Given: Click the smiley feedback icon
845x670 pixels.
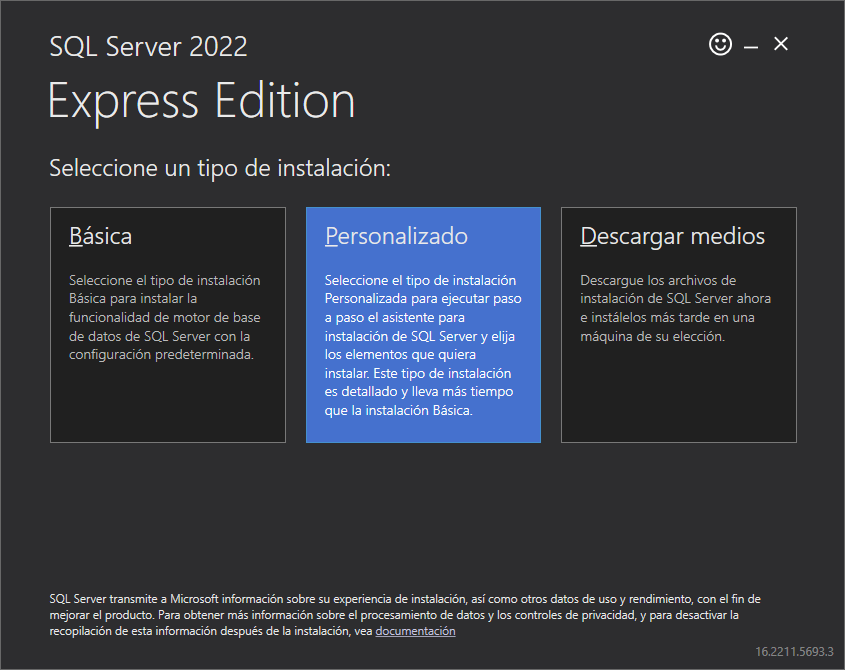Looking at the screenshot, I should 720,44.
